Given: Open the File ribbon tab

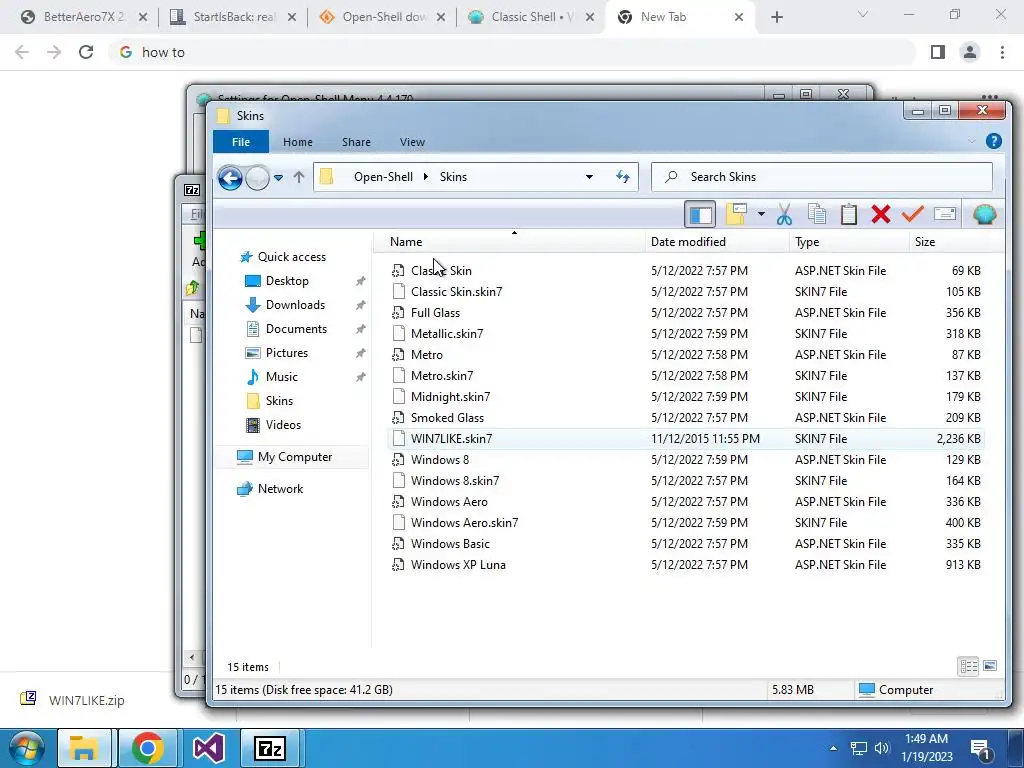Looking at the screenshot, I should click(x=240, y=142).
